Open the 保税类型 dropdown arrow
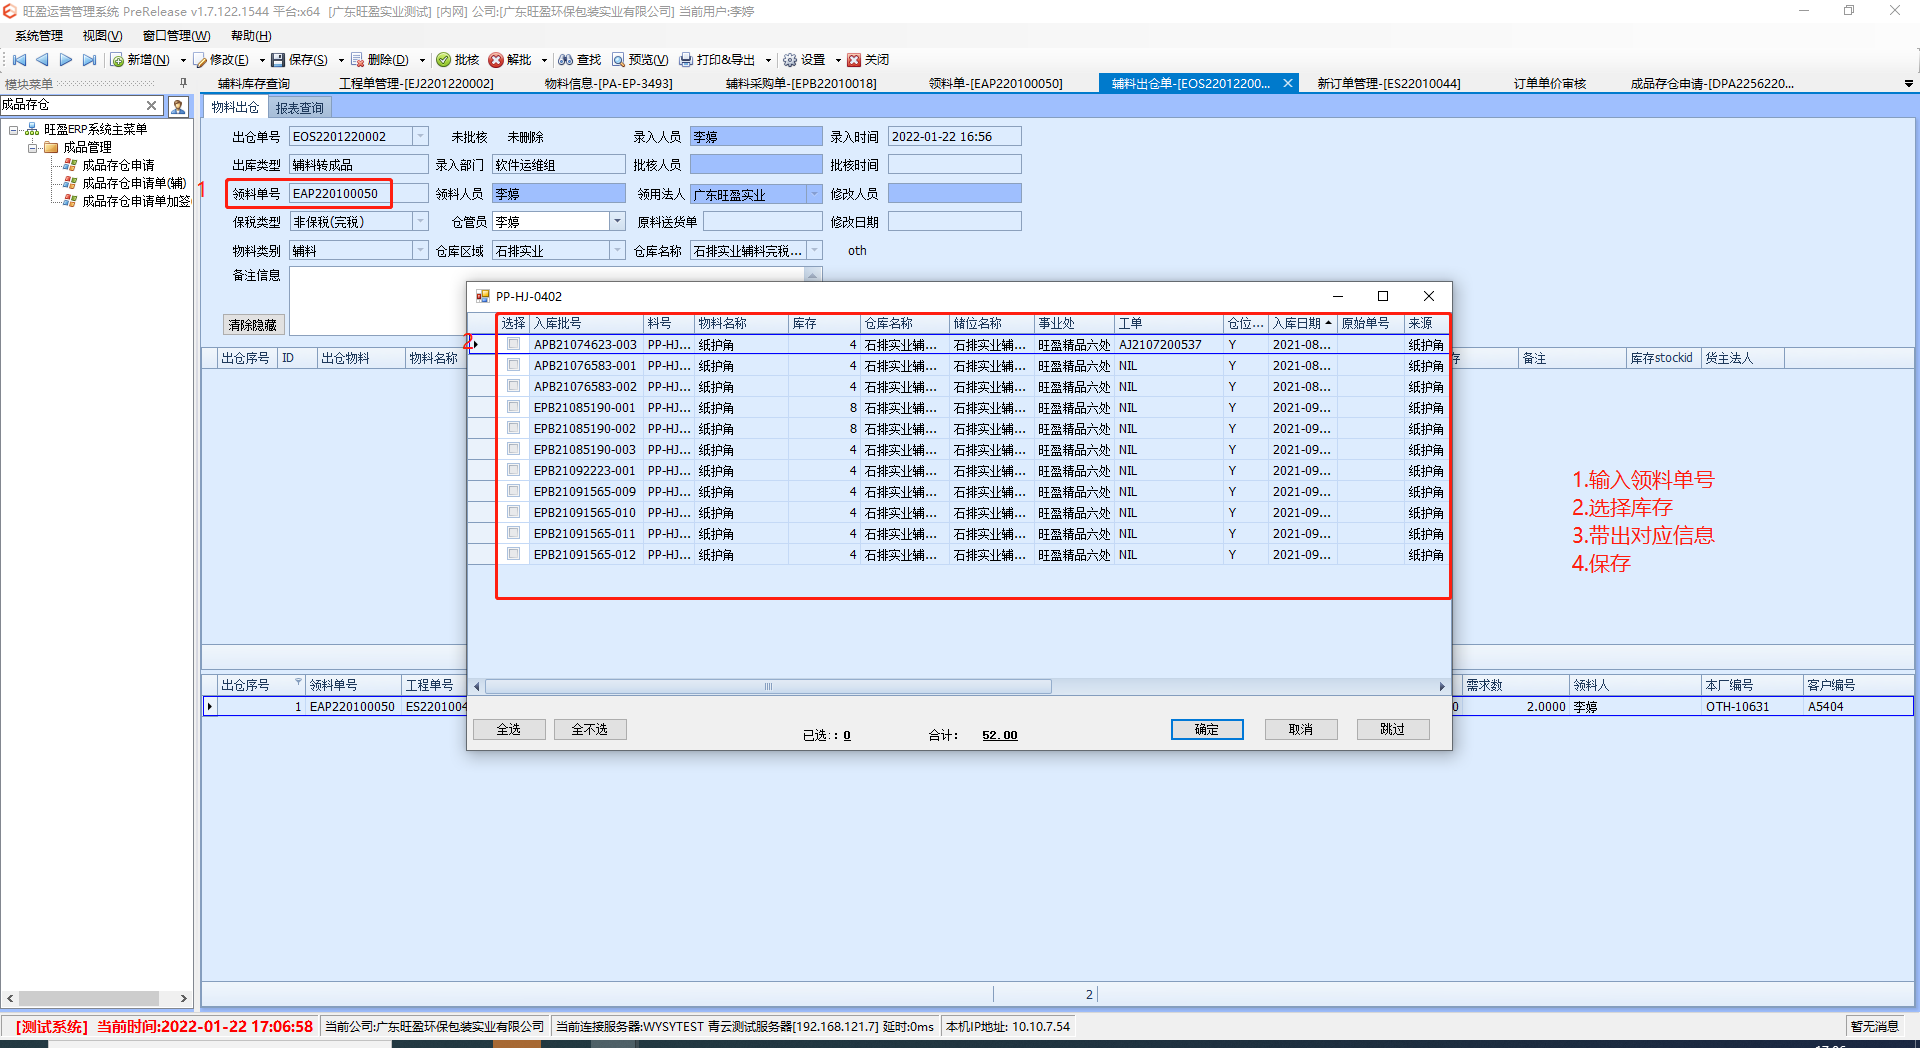Image resolution: width=1920 pixels, height=1048 pixels. coord(420,222)
